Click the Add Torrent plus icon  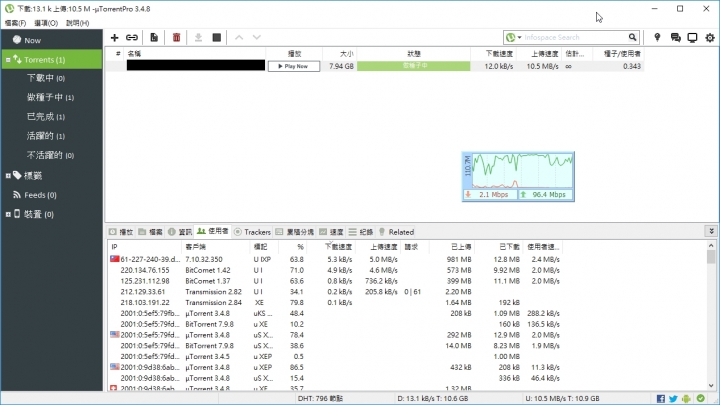point(114,37)
